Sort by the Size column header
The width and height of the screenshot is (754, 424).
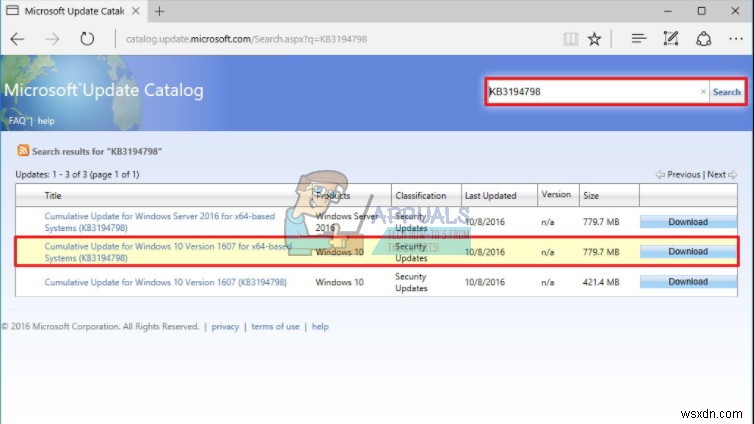click(x=591, y=195)
